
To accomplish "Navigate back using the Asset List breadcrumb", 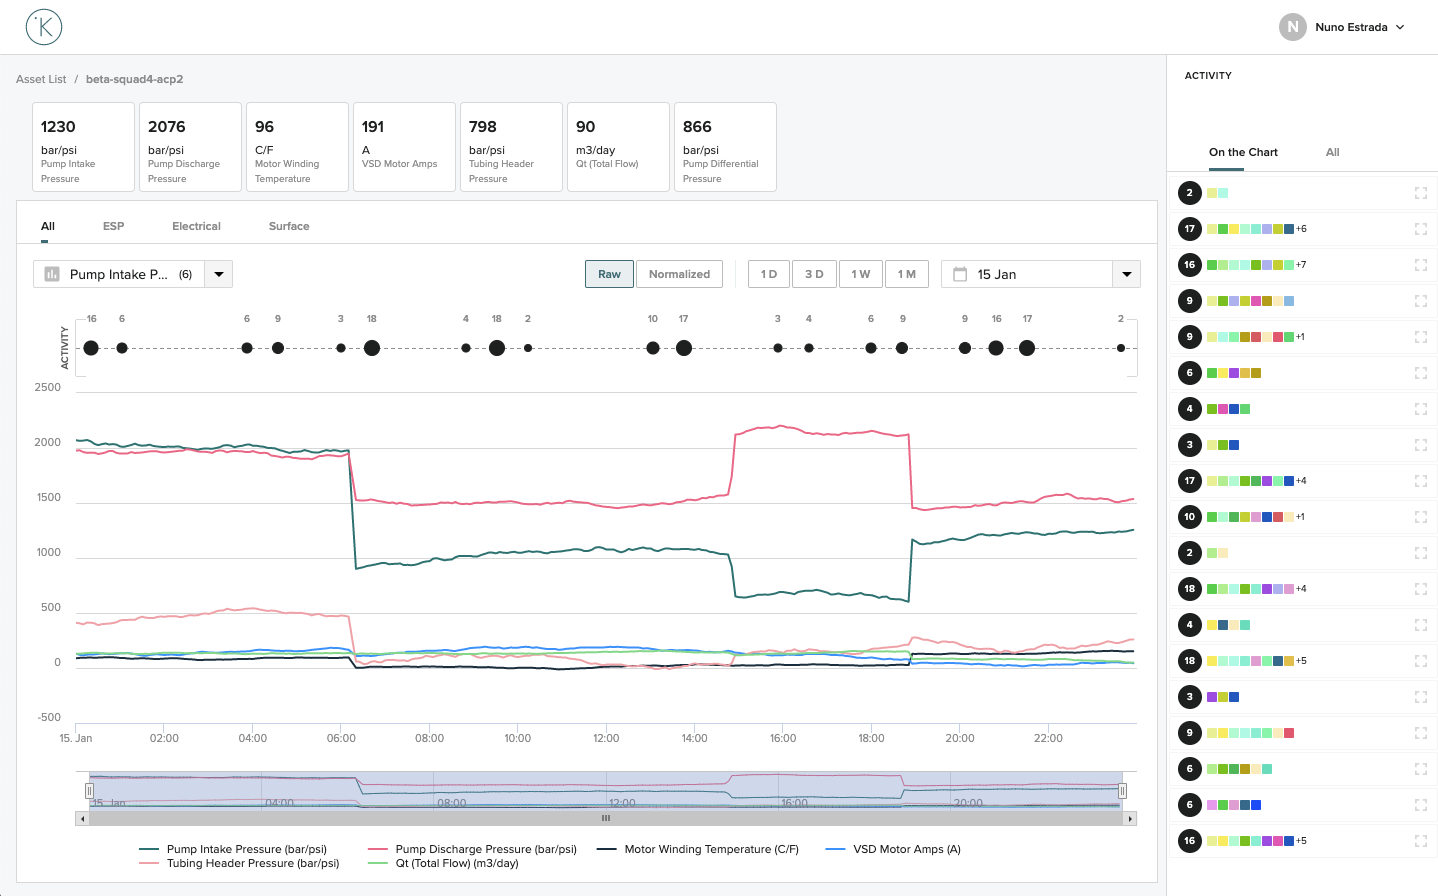I will 40,78.
